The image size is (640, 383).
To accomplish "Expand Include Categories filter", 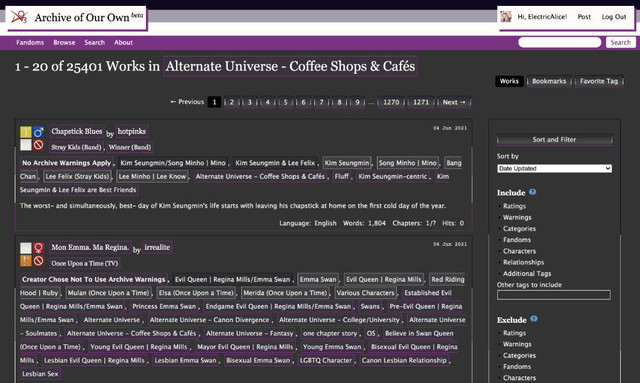I will point(519,229).
